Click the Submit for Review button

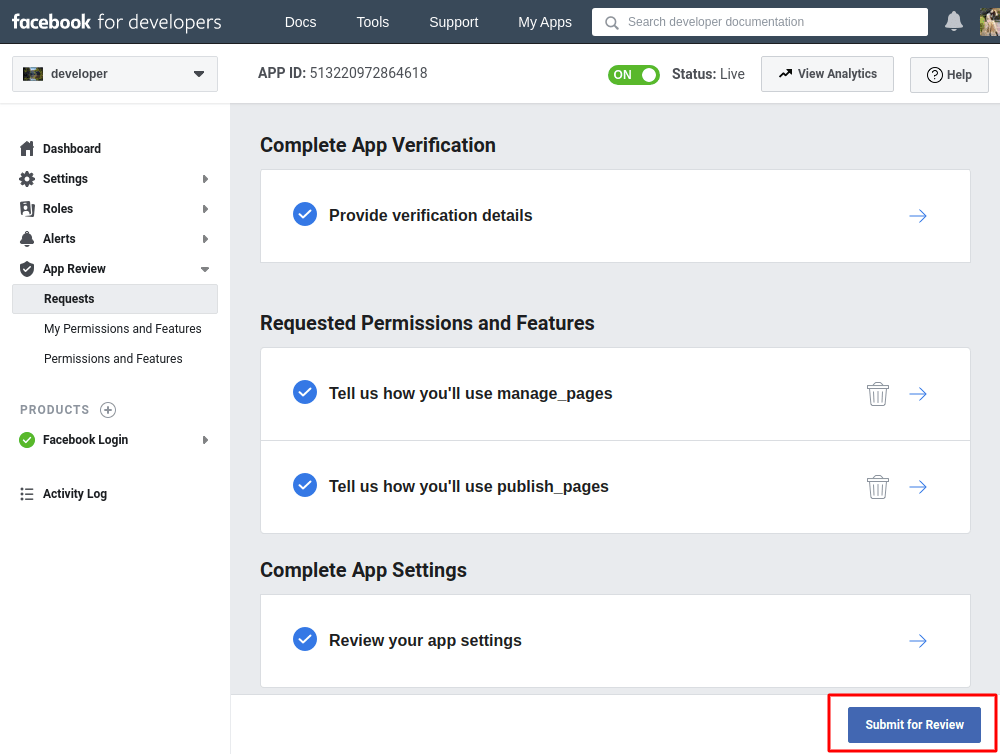[x=914, y=725]
